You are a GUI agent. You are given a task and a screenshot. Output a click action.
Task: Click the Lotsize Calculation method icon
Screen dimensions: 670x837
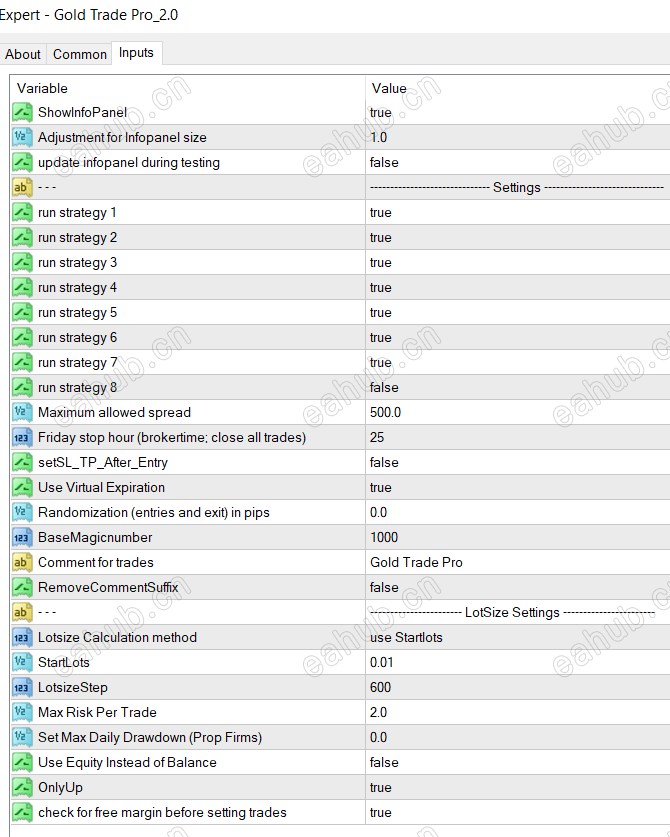22,637
